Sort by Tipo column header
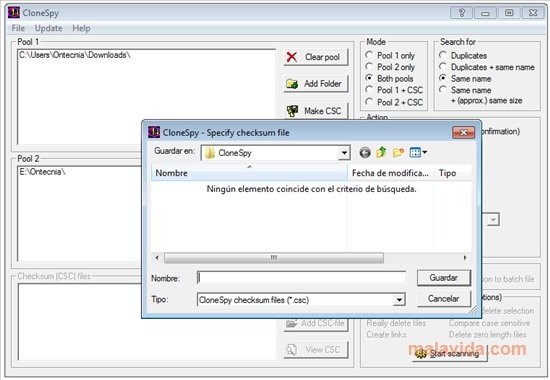550x380 pixels. coord(452,173)
